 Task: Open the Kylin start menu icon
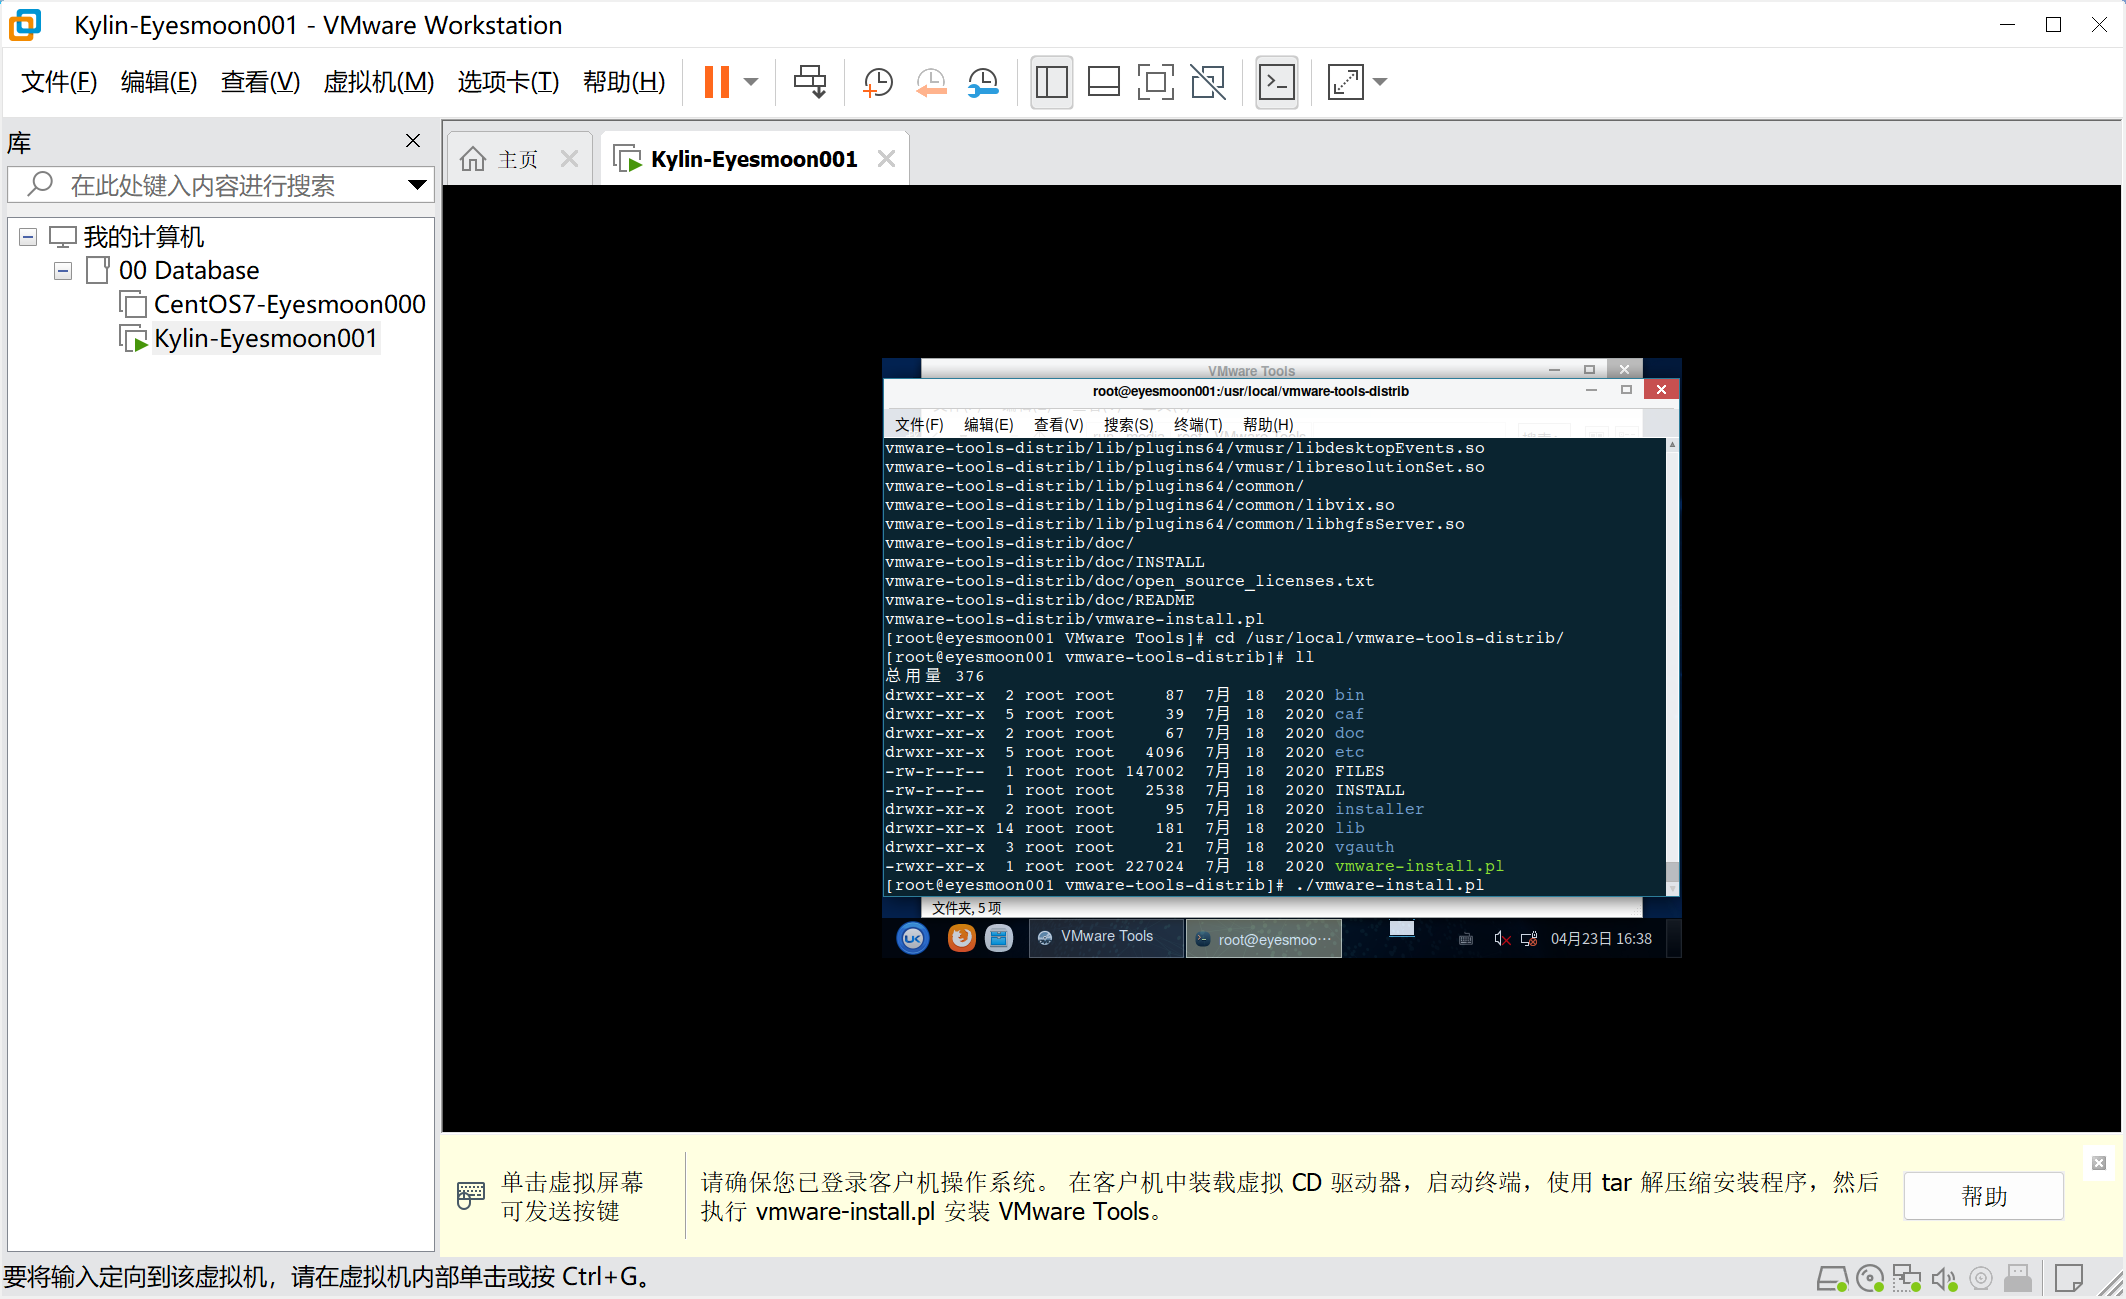click(x=913, y=938)
